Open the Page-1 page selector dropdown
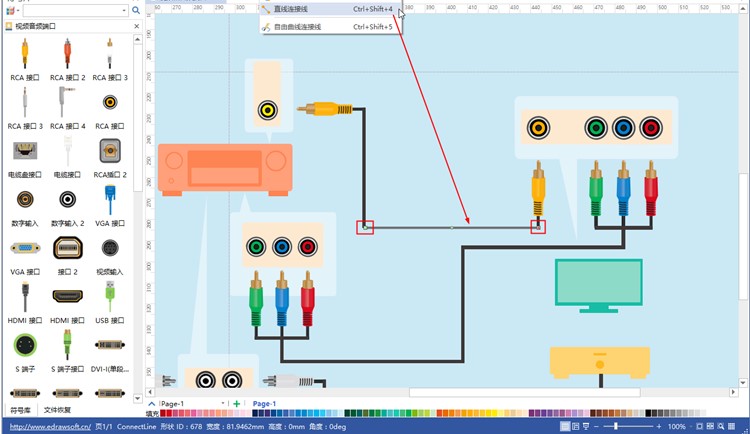The width and height of the screenshot is (750, 434). click(223, 403)
